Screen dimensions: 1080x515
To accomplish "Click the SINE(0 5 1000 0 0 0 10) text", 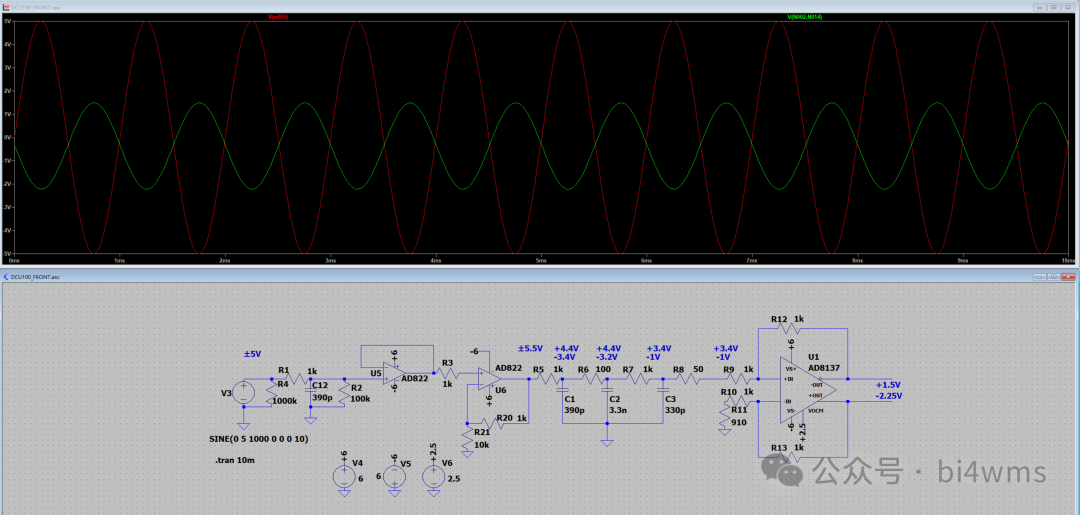I will coord(260,439).
